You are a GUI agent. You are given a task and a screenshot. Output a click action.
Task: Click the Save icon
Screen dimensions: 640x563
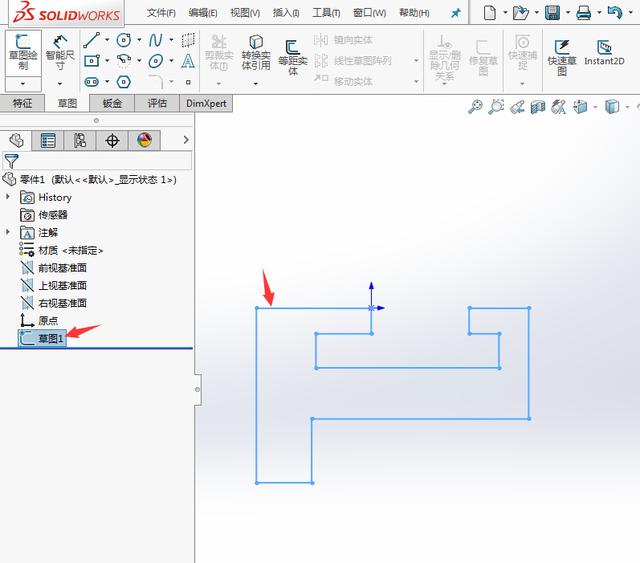click(x=553, y=13)
